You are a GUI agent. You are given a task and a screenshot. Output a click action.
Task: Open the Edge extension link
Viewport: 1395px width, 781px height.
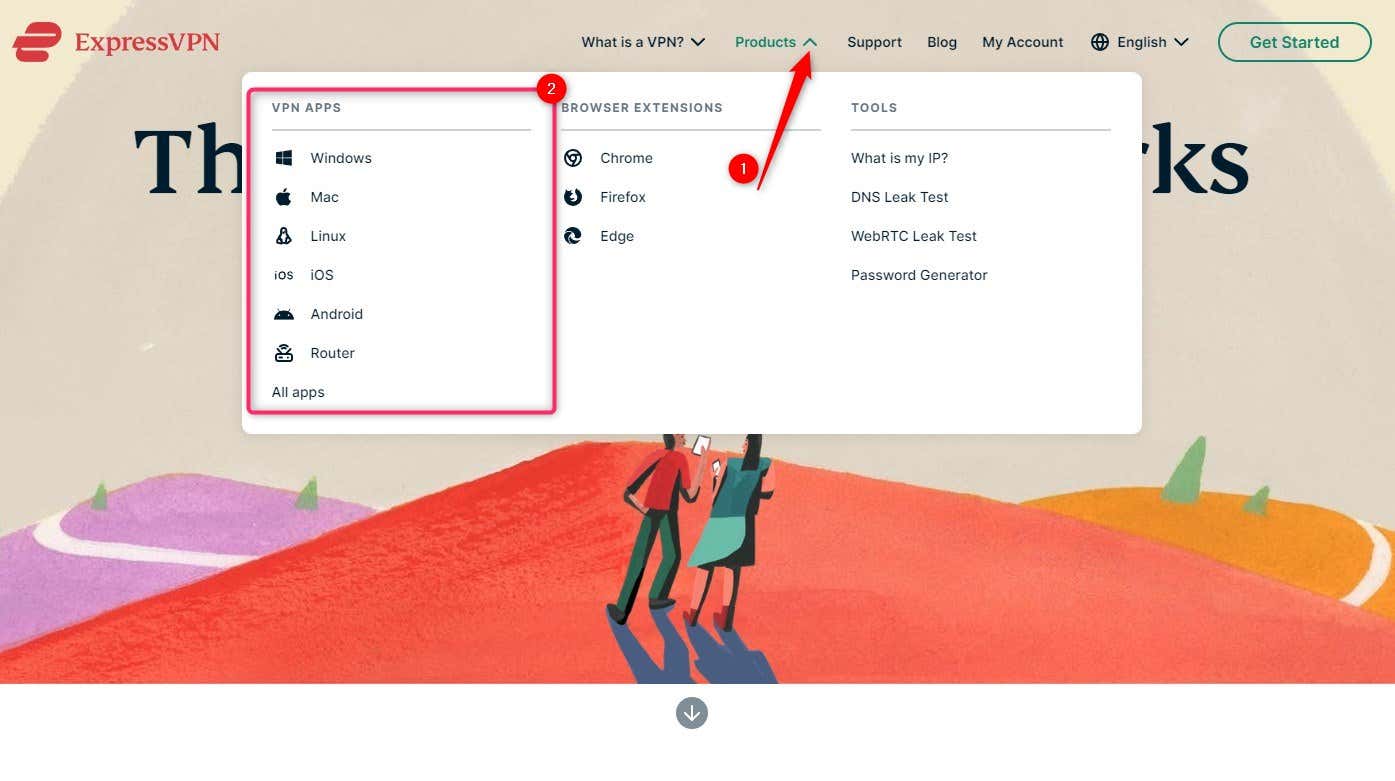[617, 236]
